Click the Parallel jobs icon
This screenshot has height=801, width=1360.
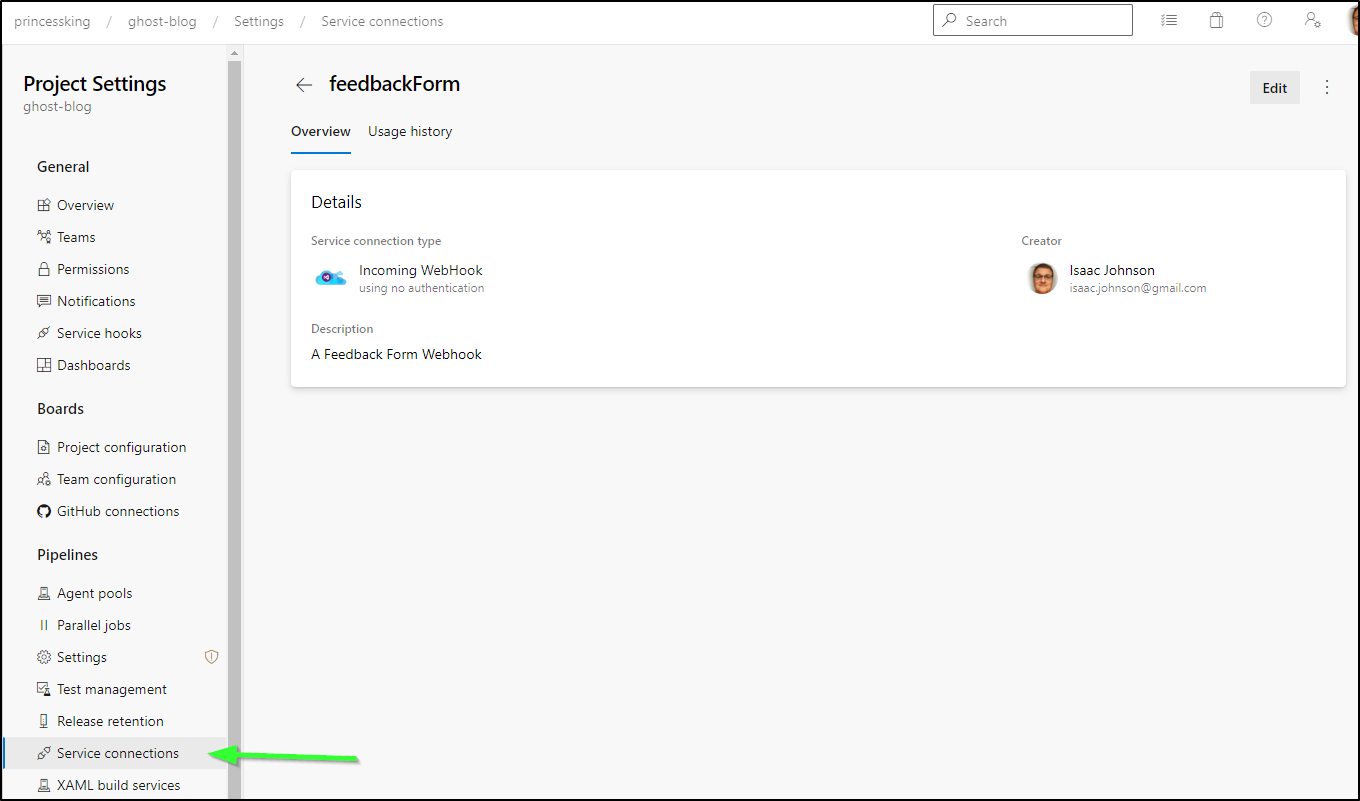coord(44,625)
